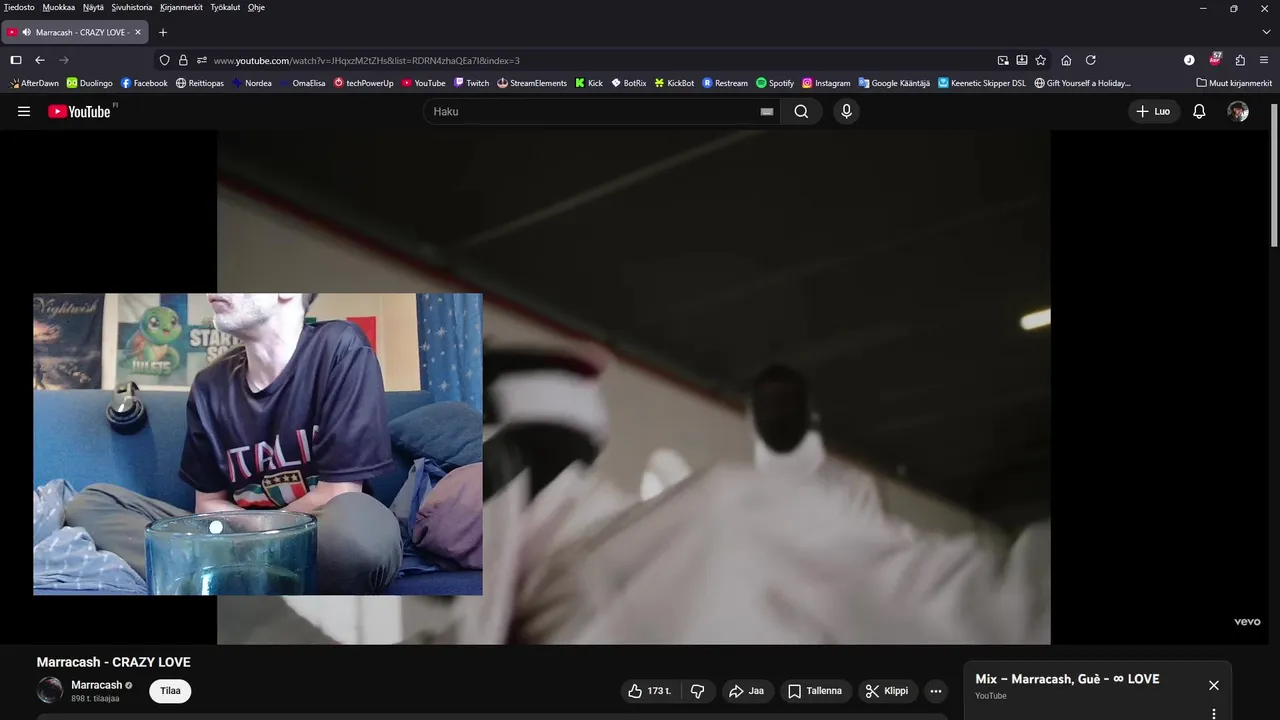Open the extensions puzzle icon
The image size is (1280, 720).
coord(1240,60)
